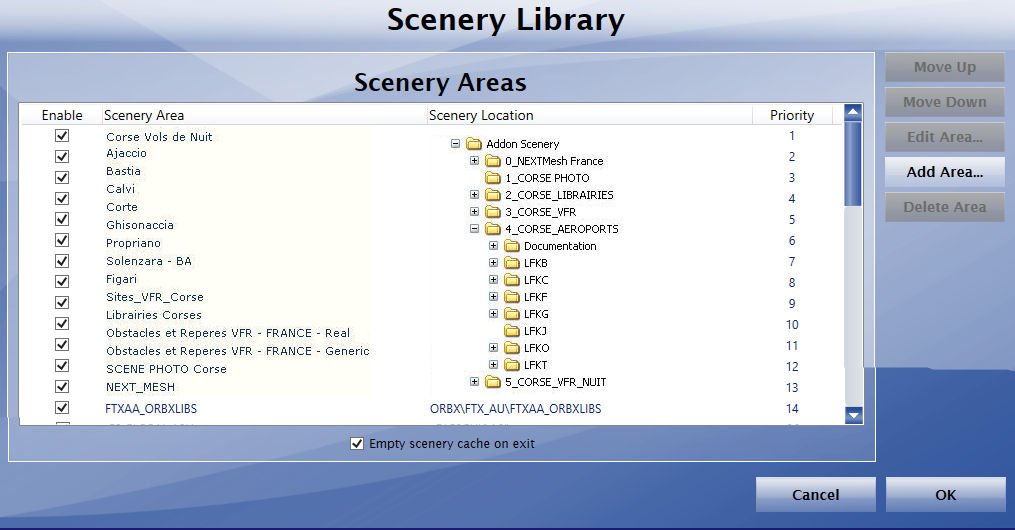
Task: Select the 1_CORSE PHOTO folder icon
Action: tap(493, 178)
